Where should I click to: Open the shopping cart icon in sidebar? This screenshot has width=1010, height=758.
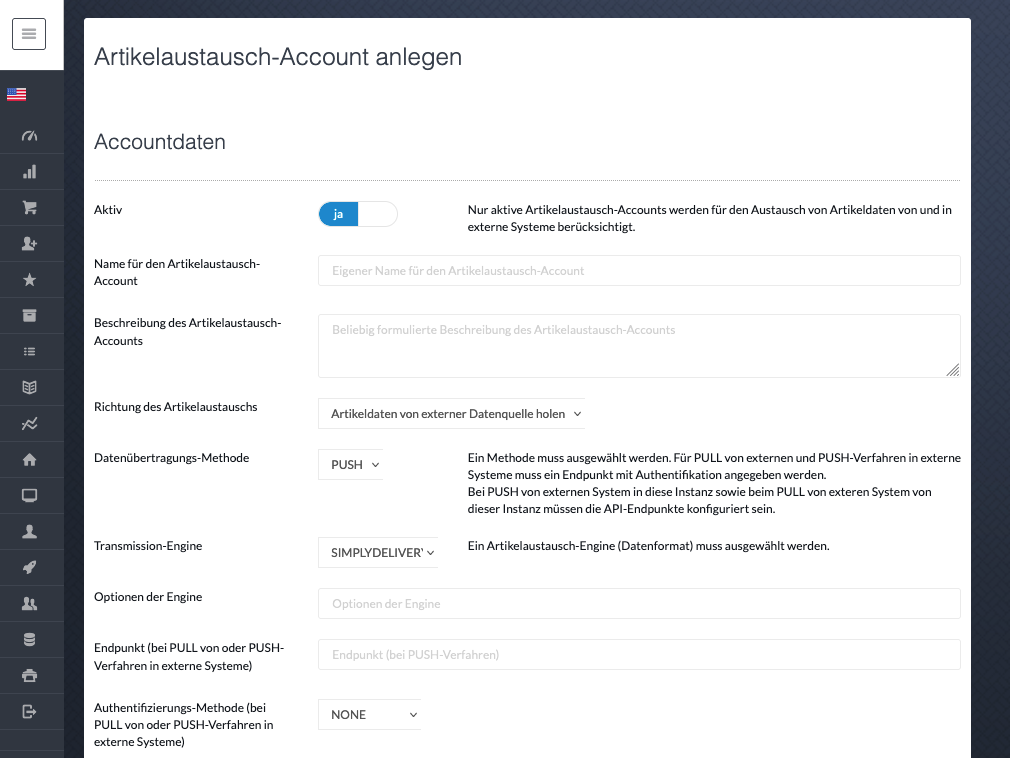pyautogui.click(x=30, y=208)
